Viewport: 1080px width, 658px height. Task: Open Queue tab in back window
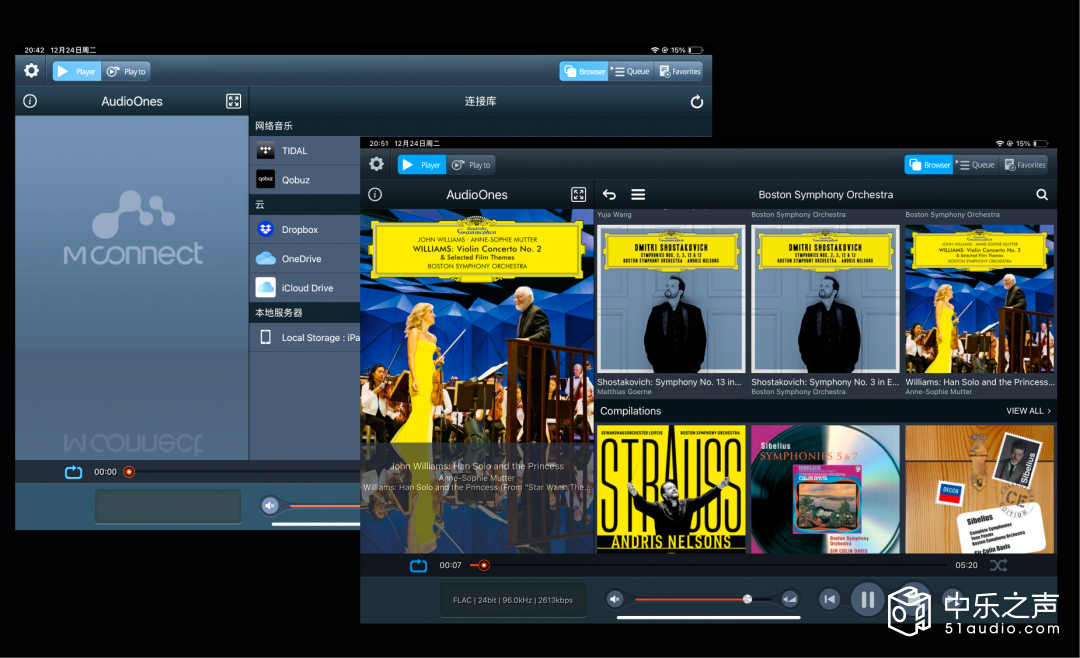coord(632,71)
